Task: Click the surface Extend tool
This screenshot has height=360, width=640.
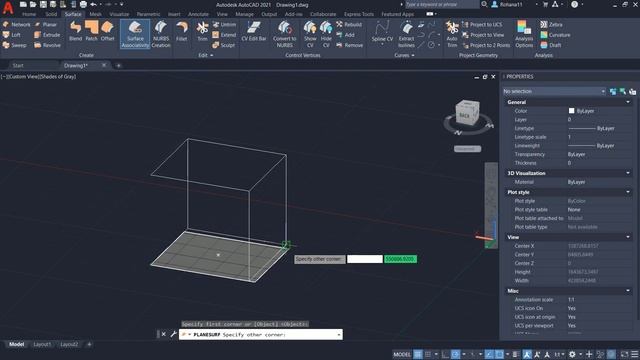Action: point(224,35)
